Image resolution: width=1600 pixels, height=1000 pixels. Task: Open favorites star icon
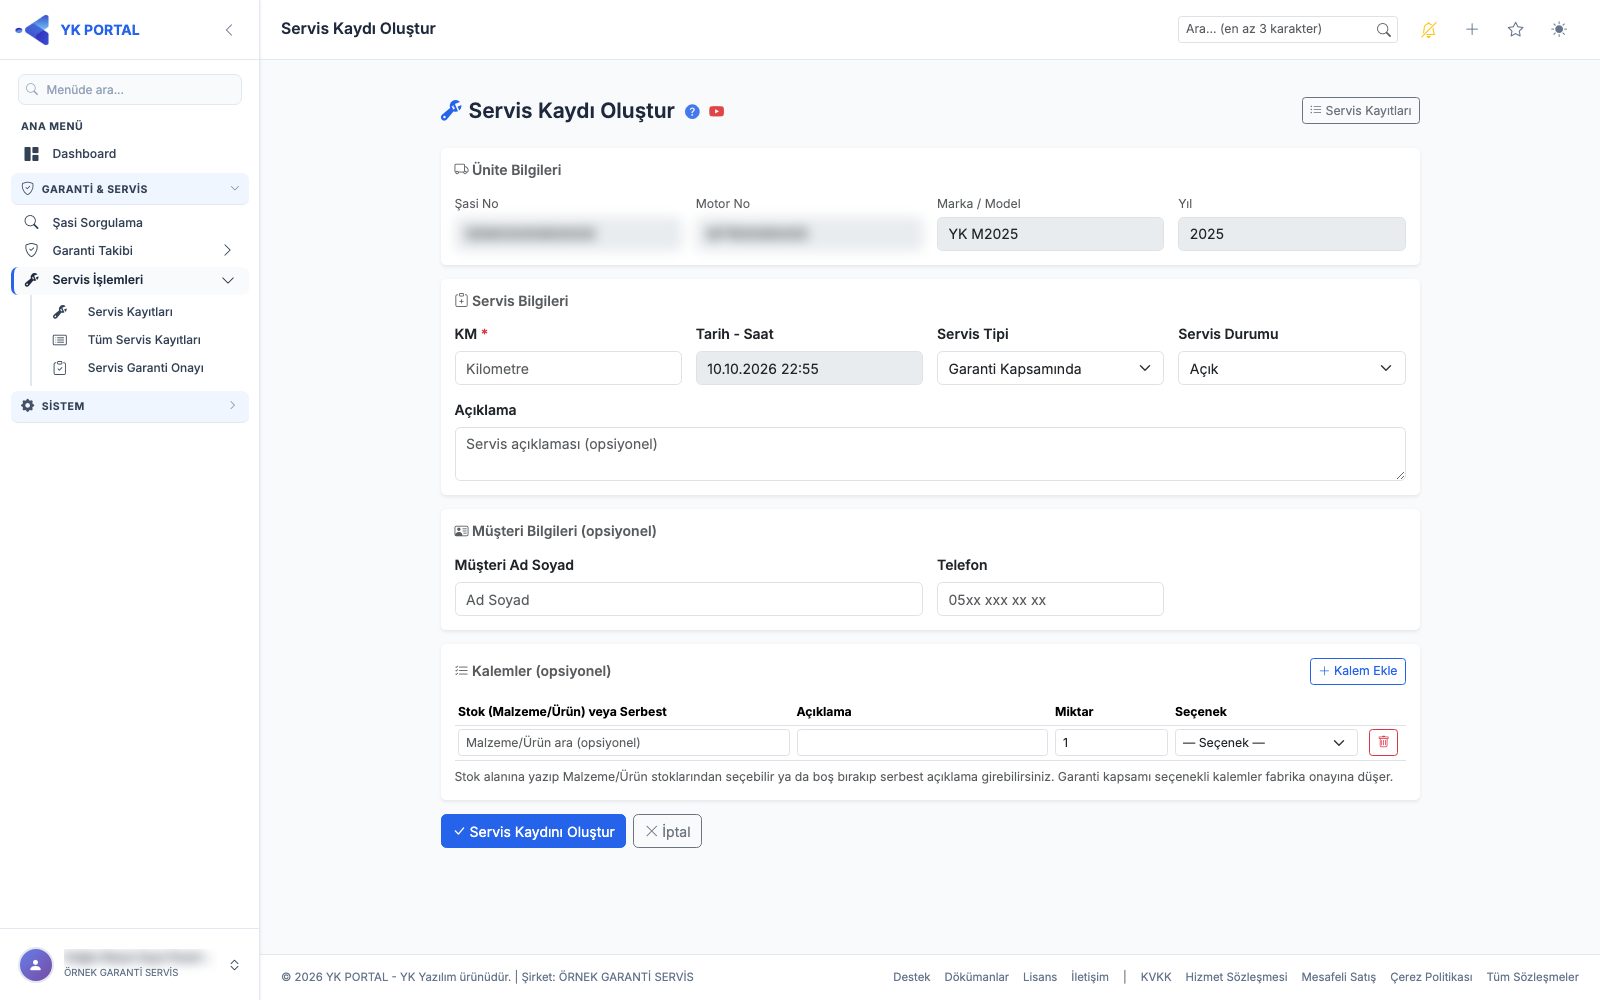pyautogui.click(x=1516, y=30)
